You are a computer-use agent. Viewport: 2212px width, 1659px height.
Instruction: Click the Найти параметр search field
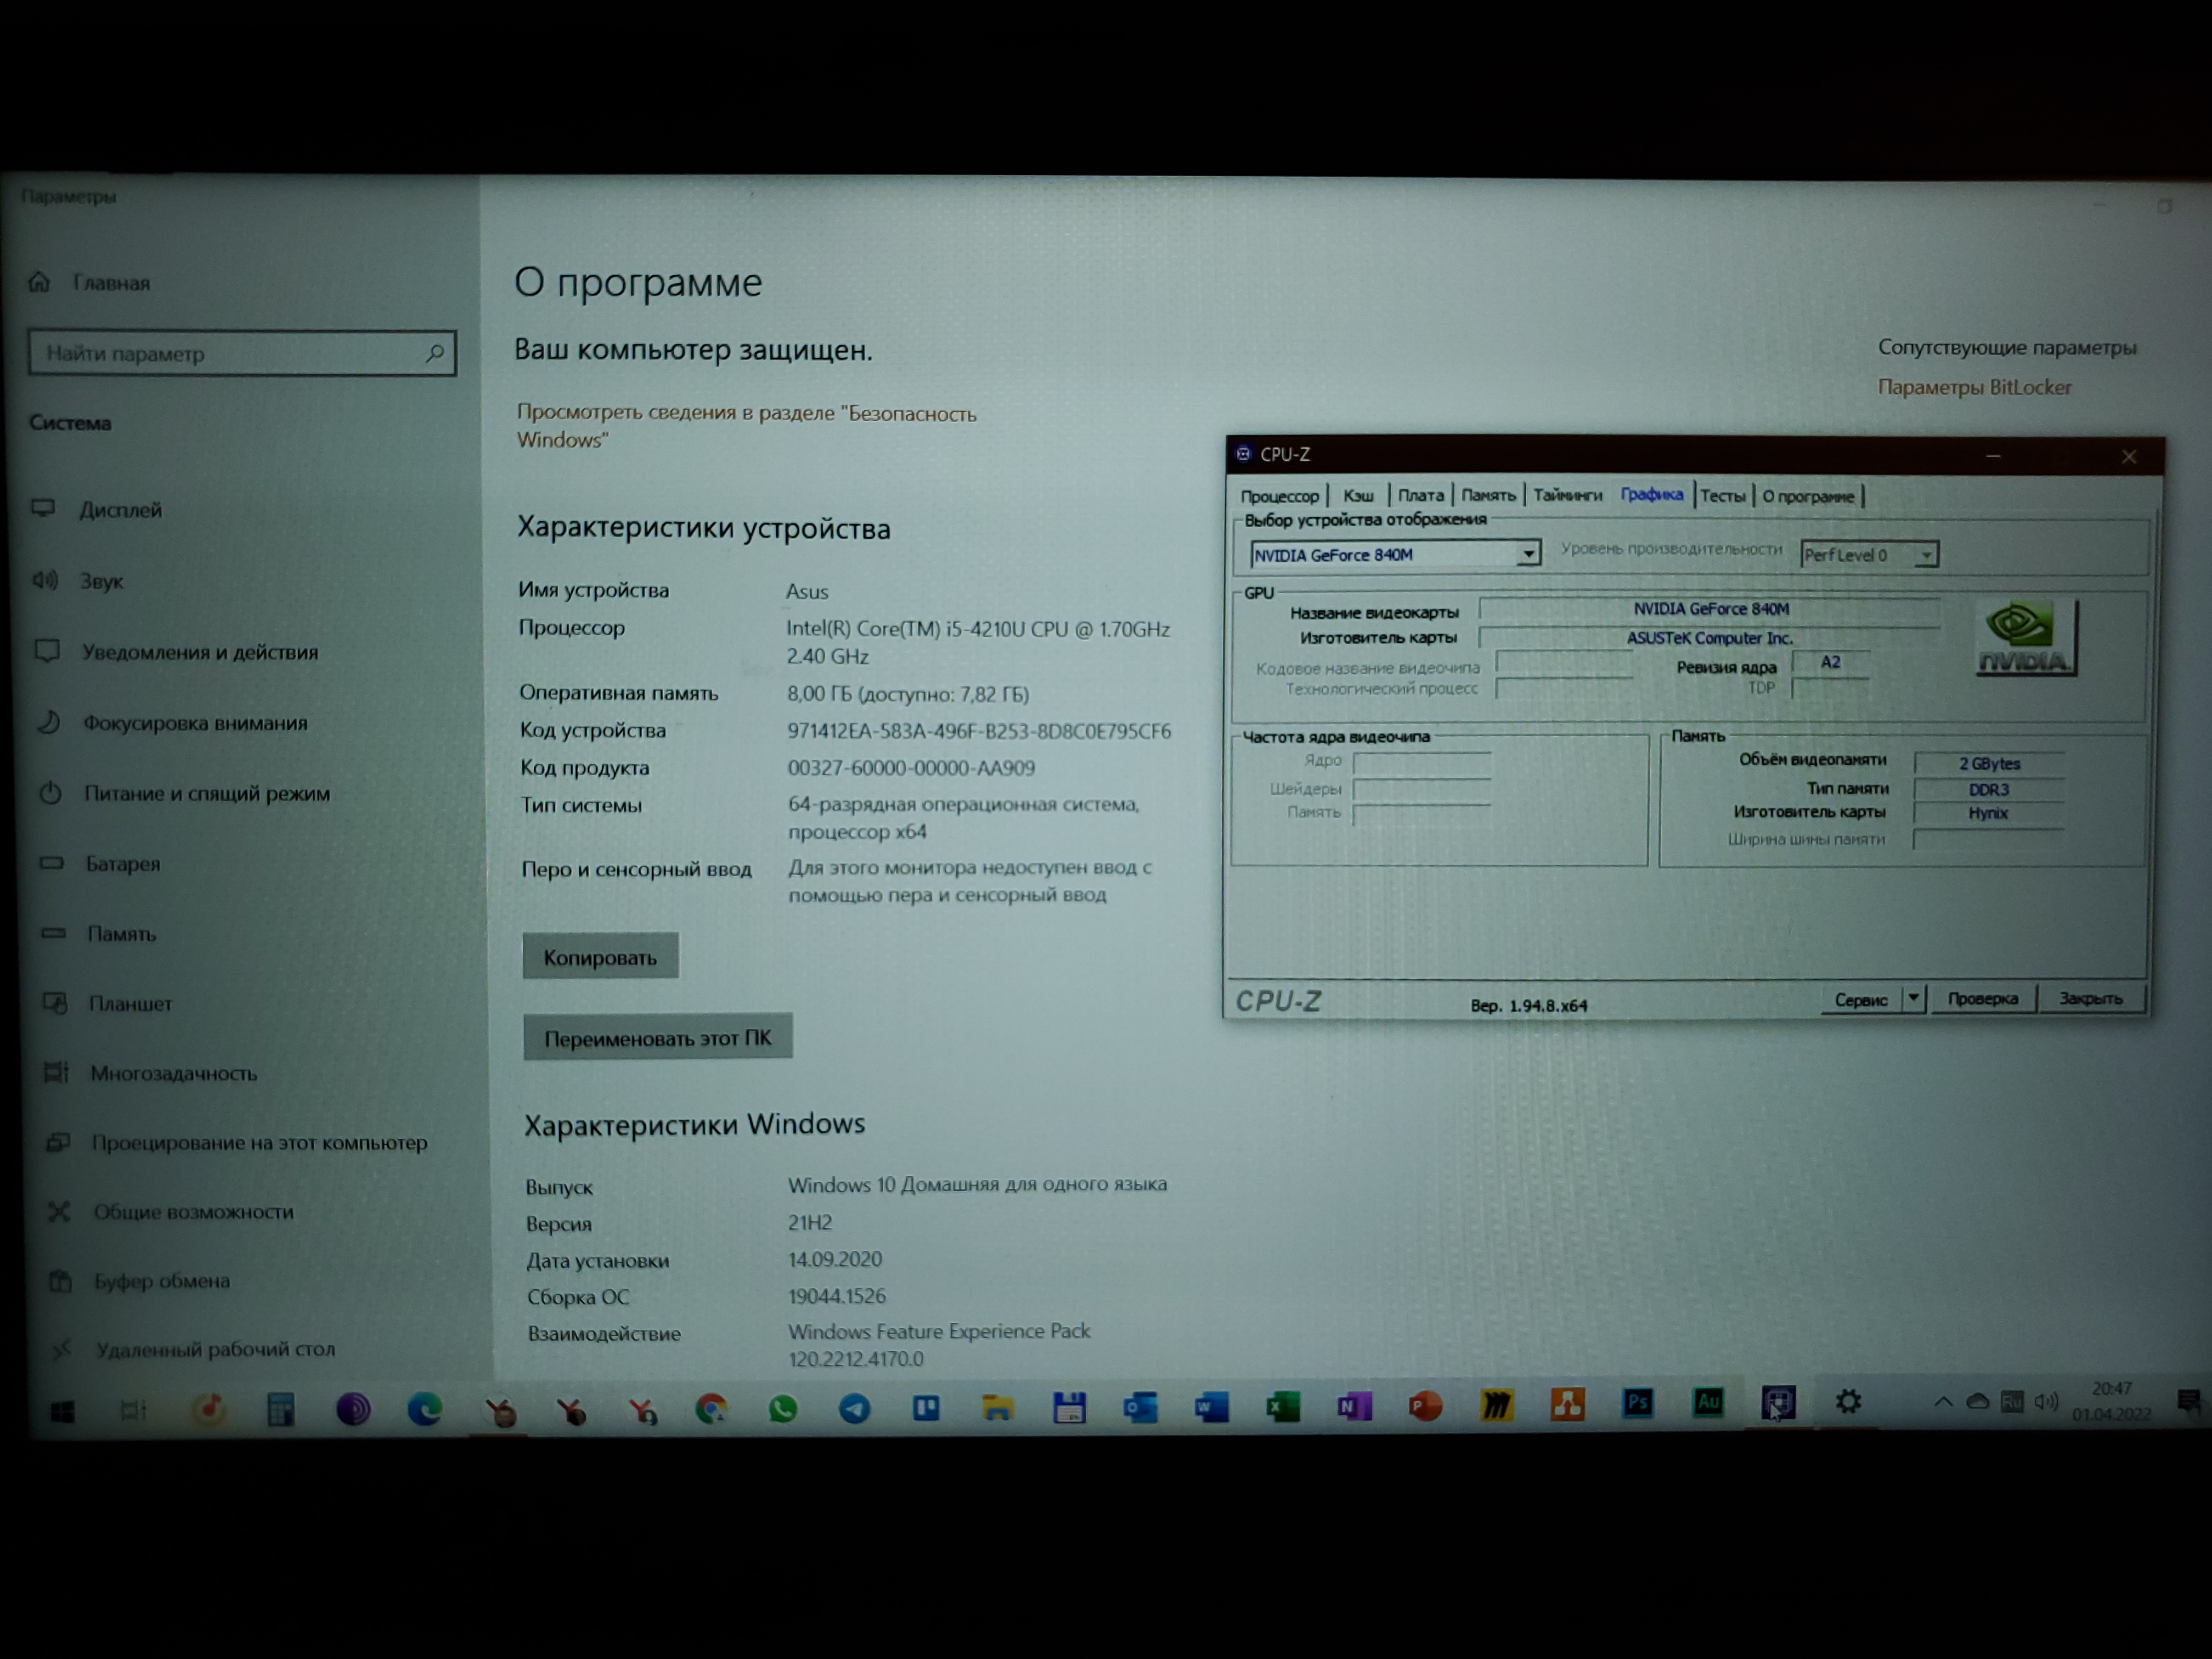click(x=242, y=353)
